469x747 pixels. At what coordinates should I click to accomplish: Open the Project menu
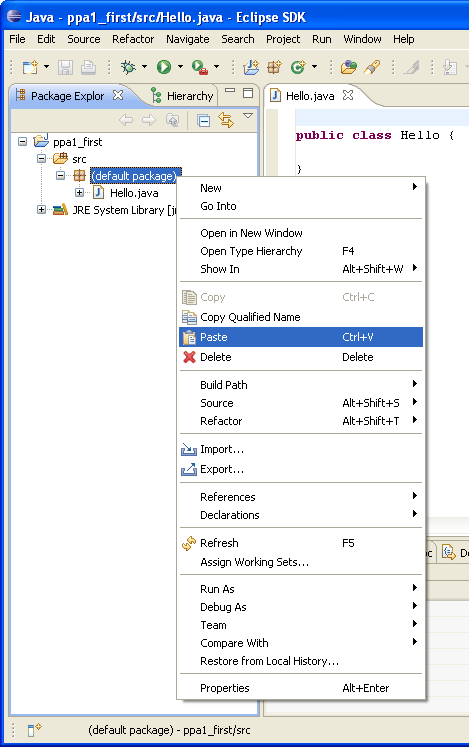(283, 39)
